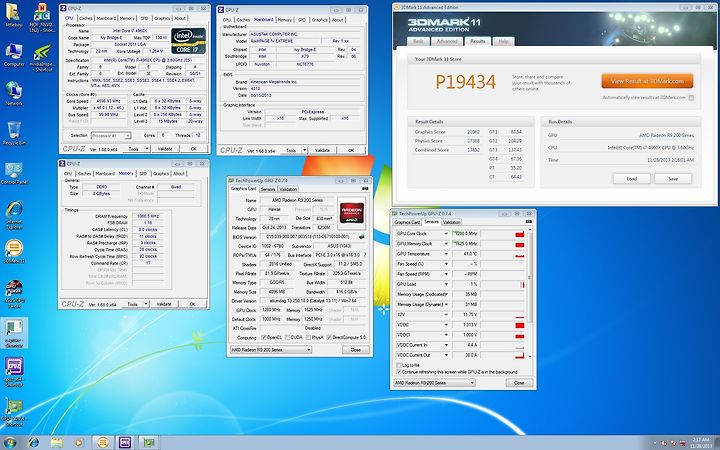
Task: Expand Tools arrow in CPU-Z Mainboard window
Action: [x=304, y=150]
